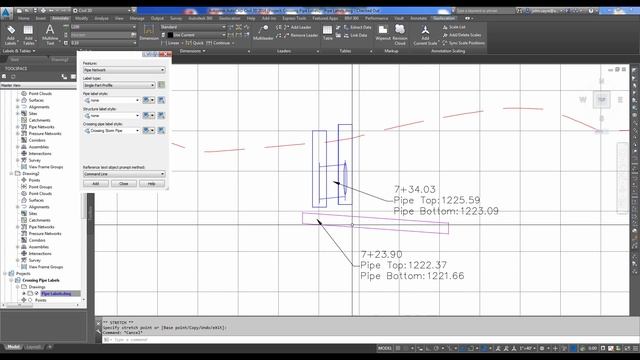Viewport: 640px width, 360px height.
Task: Collapse the Drawing2 tree node
Action: (11, 173)
